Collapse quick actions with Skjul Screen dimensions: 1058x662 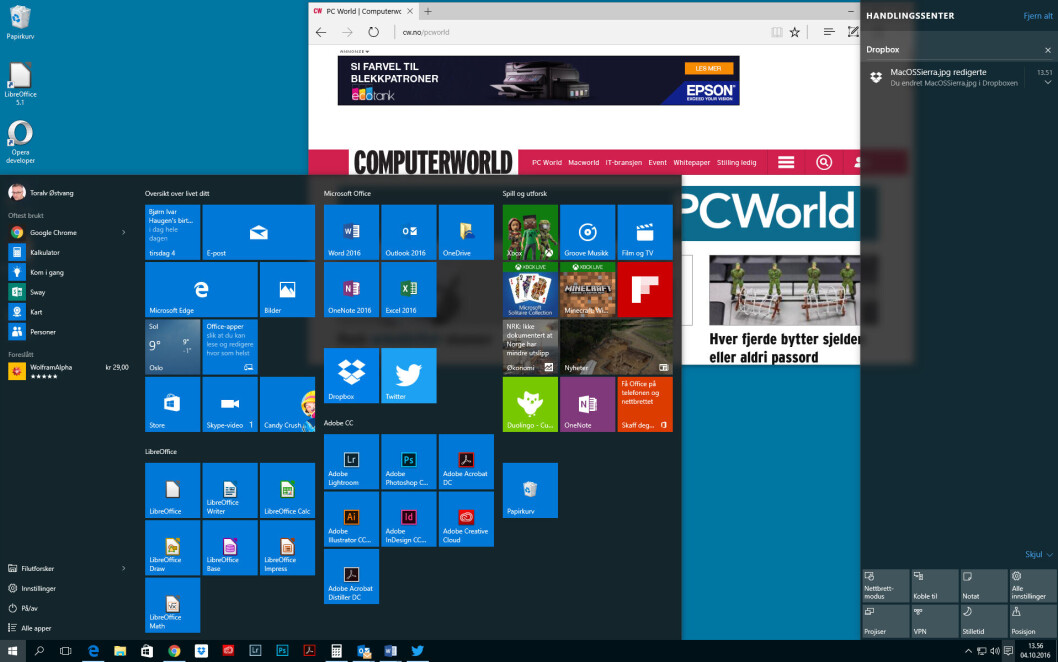tap(1038, 554)
